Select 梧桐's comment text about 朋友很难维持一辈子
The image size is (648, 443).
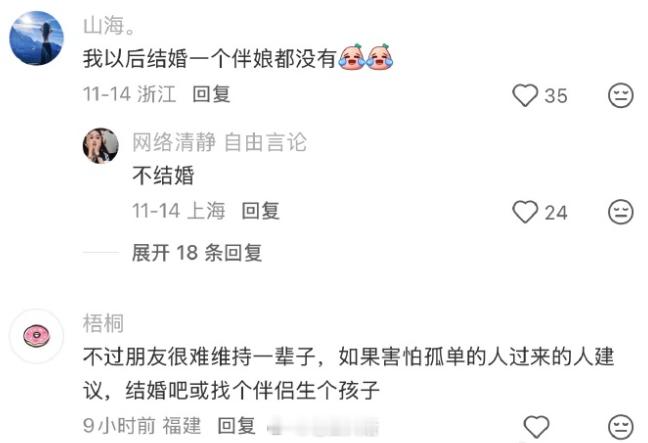348,374
